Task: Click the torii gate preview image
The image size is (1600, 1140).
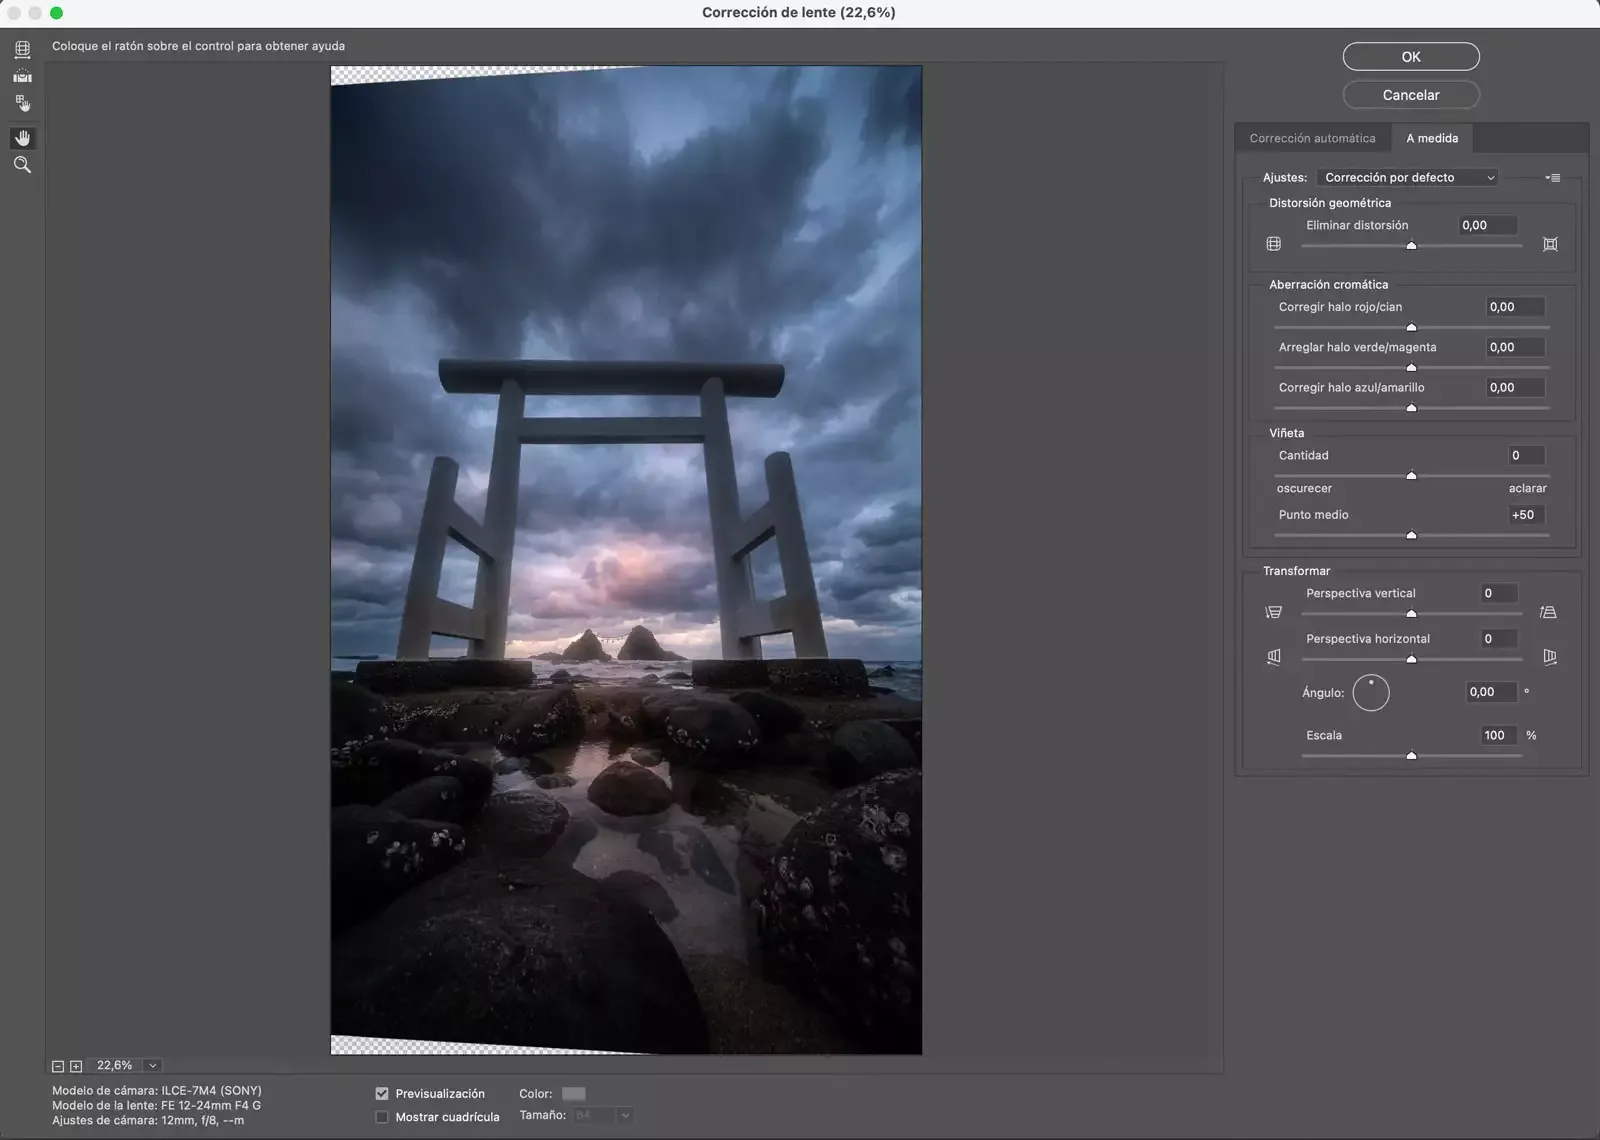Action: click(x=626, y=560)
